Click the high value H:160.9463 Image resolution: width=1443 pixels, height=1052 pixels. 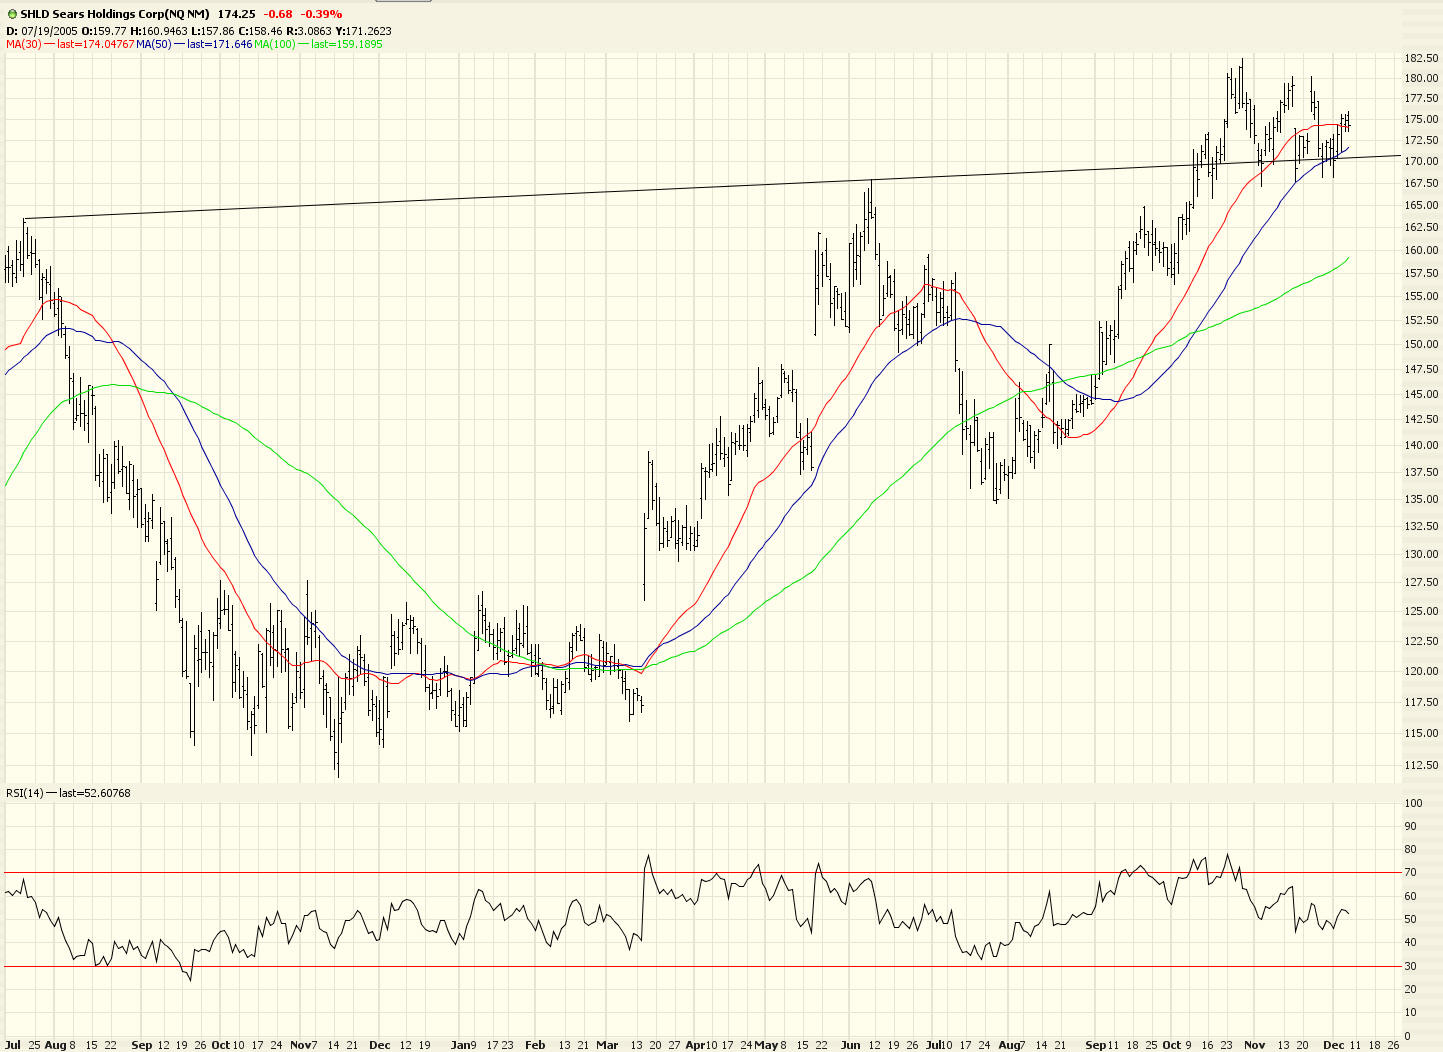(x=160, y=31)
